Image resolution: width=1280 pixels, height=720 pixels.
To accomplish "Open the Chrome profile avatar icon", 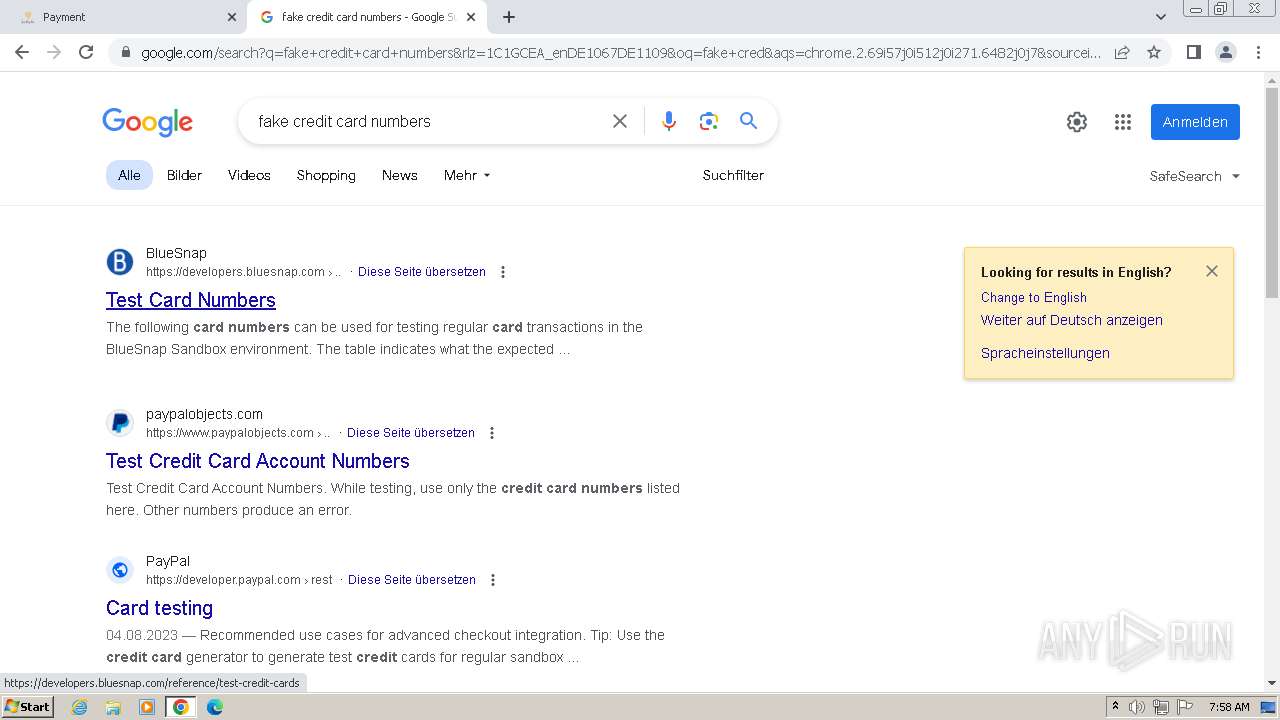I will point(1225,52).
